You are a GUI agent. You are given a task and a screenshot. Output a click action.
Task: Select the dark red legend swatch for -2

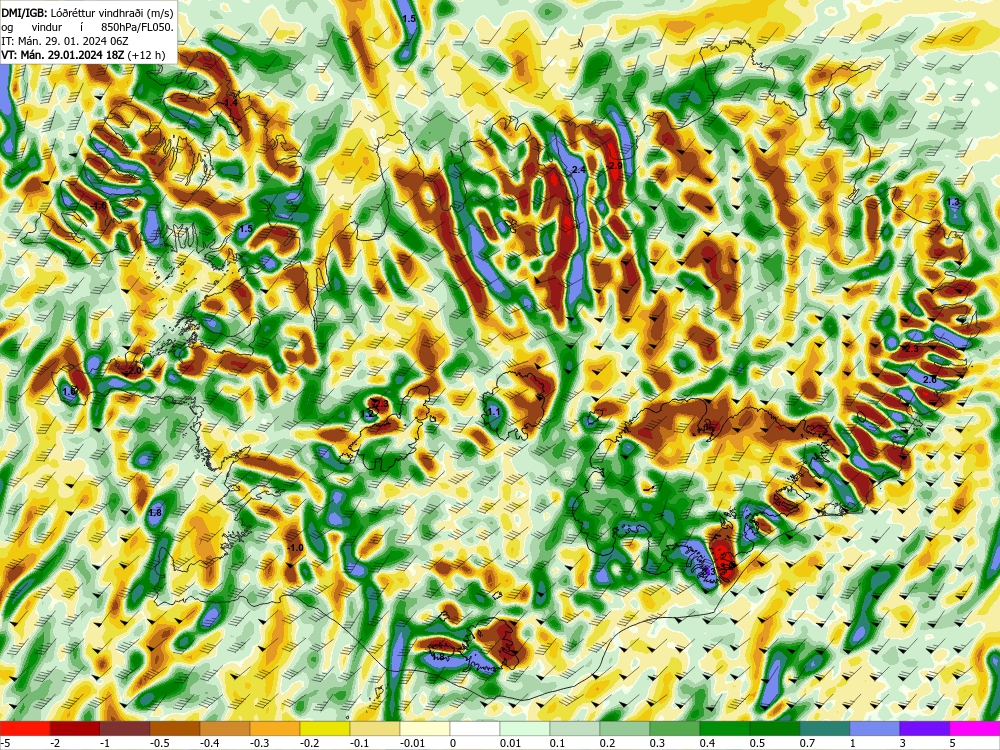coord(75,728)
